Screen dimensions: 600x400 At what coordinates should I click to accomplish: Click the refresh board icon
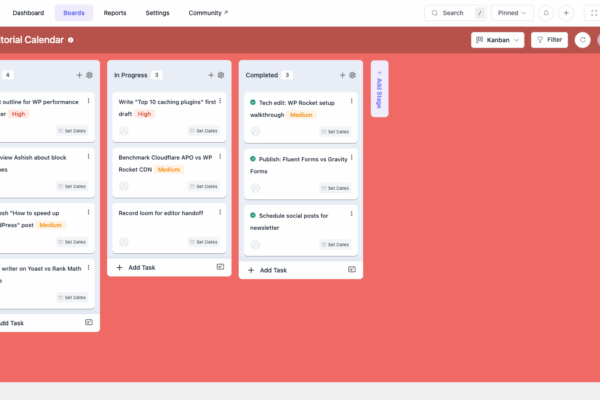582,40
